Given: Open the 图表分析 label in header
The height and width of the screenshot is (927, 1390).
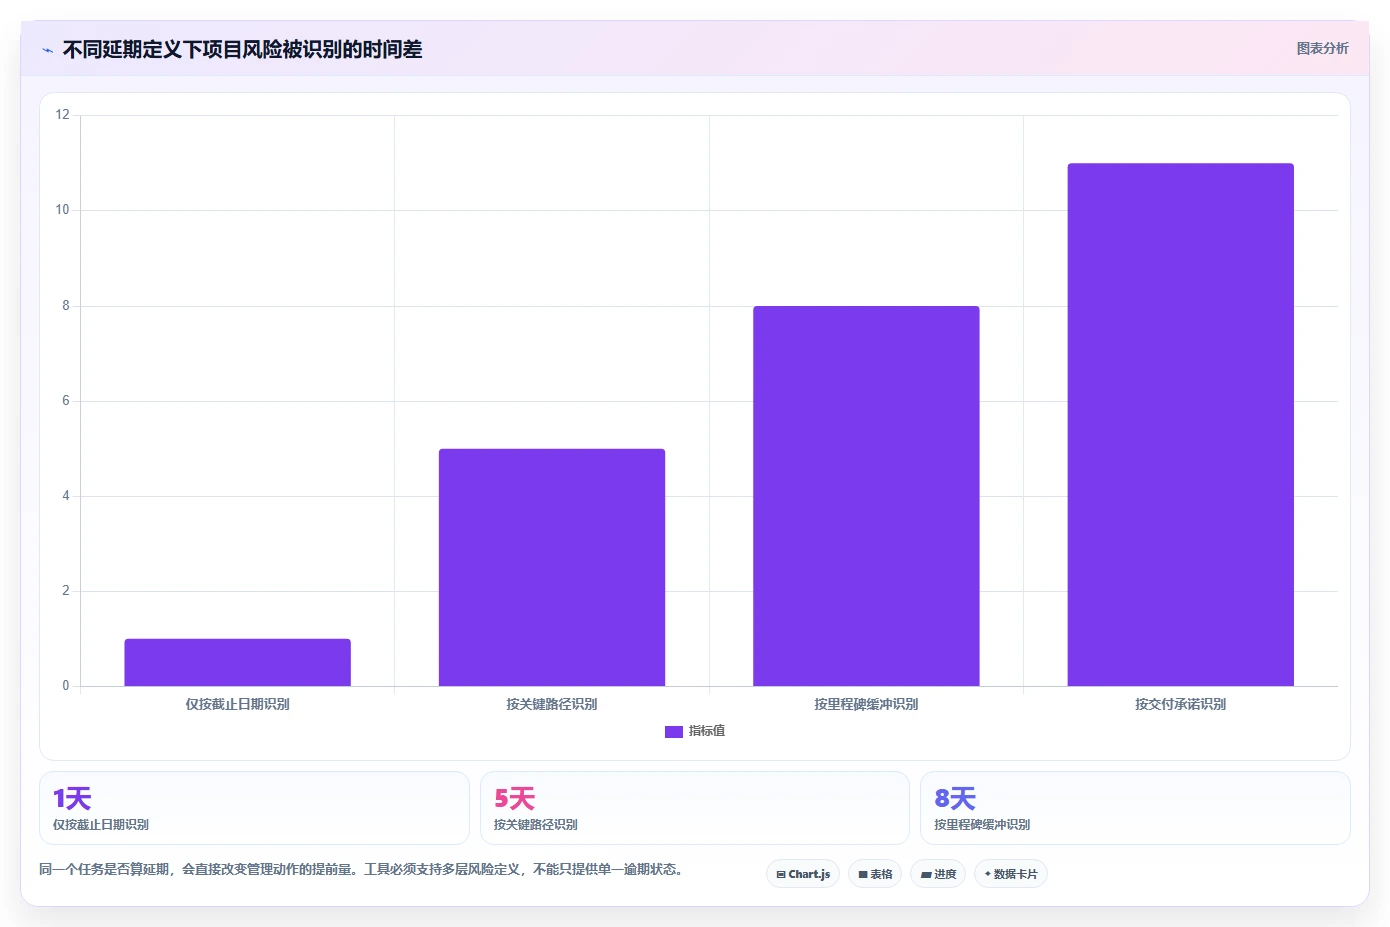Looking at the screenshot, I should tap(1322, 48).
